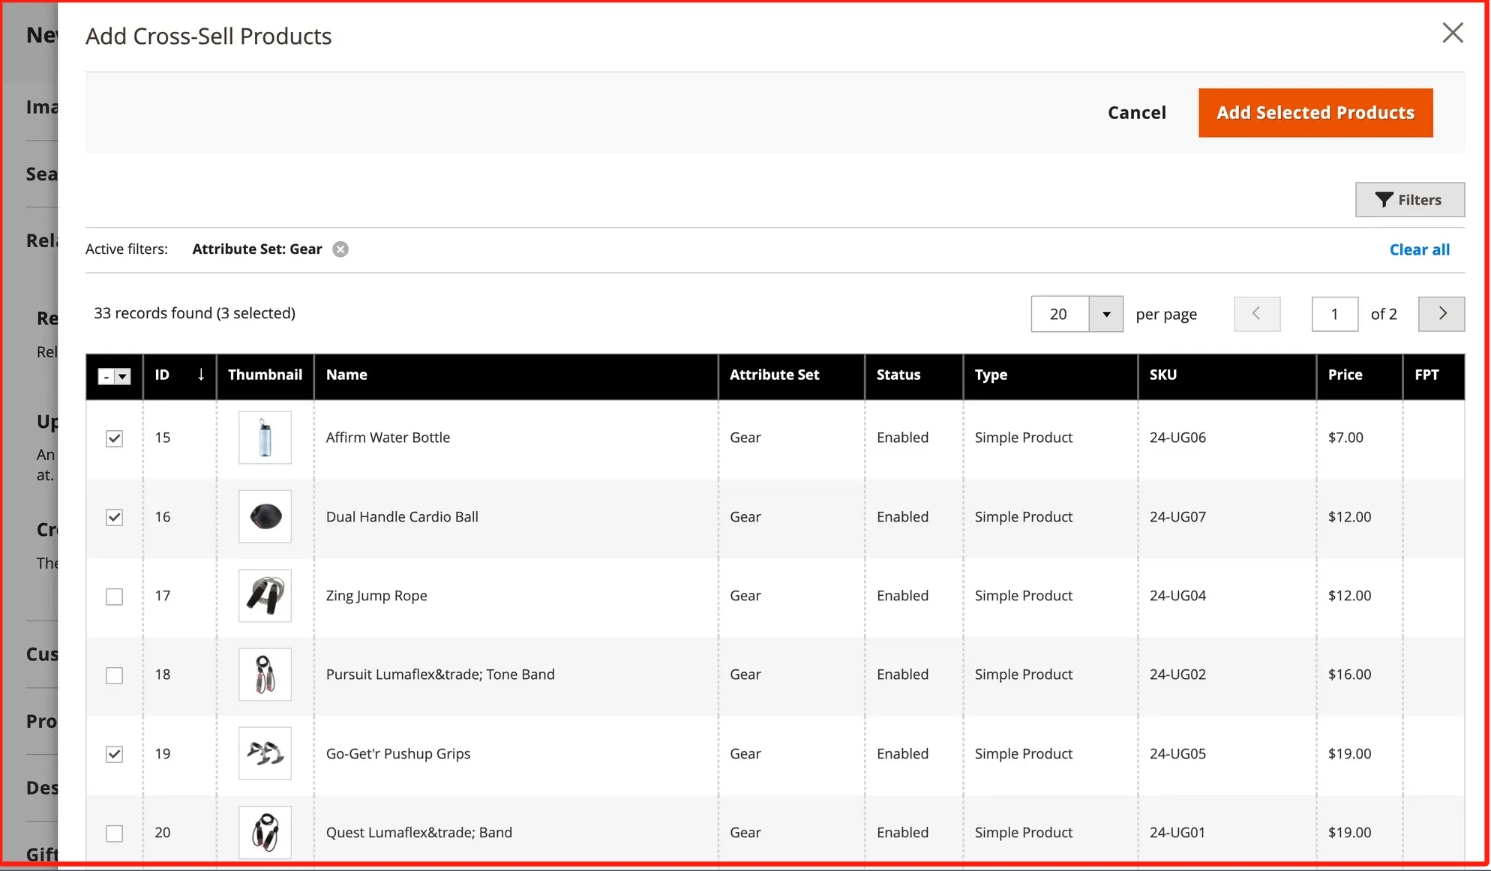The image size is (1491, 871).
Task: Uncheck the Affirm Water Bottle checkbox
Action: (x=115, y=439)
